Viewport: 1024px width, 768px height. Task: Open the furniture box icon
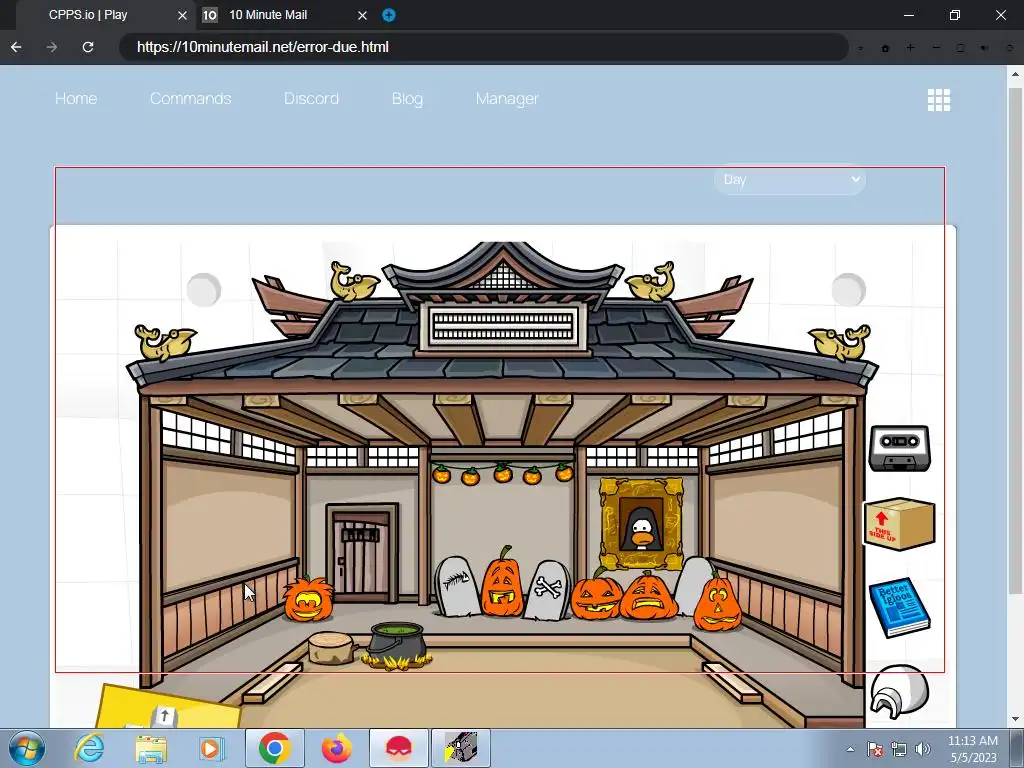[899, 524]
